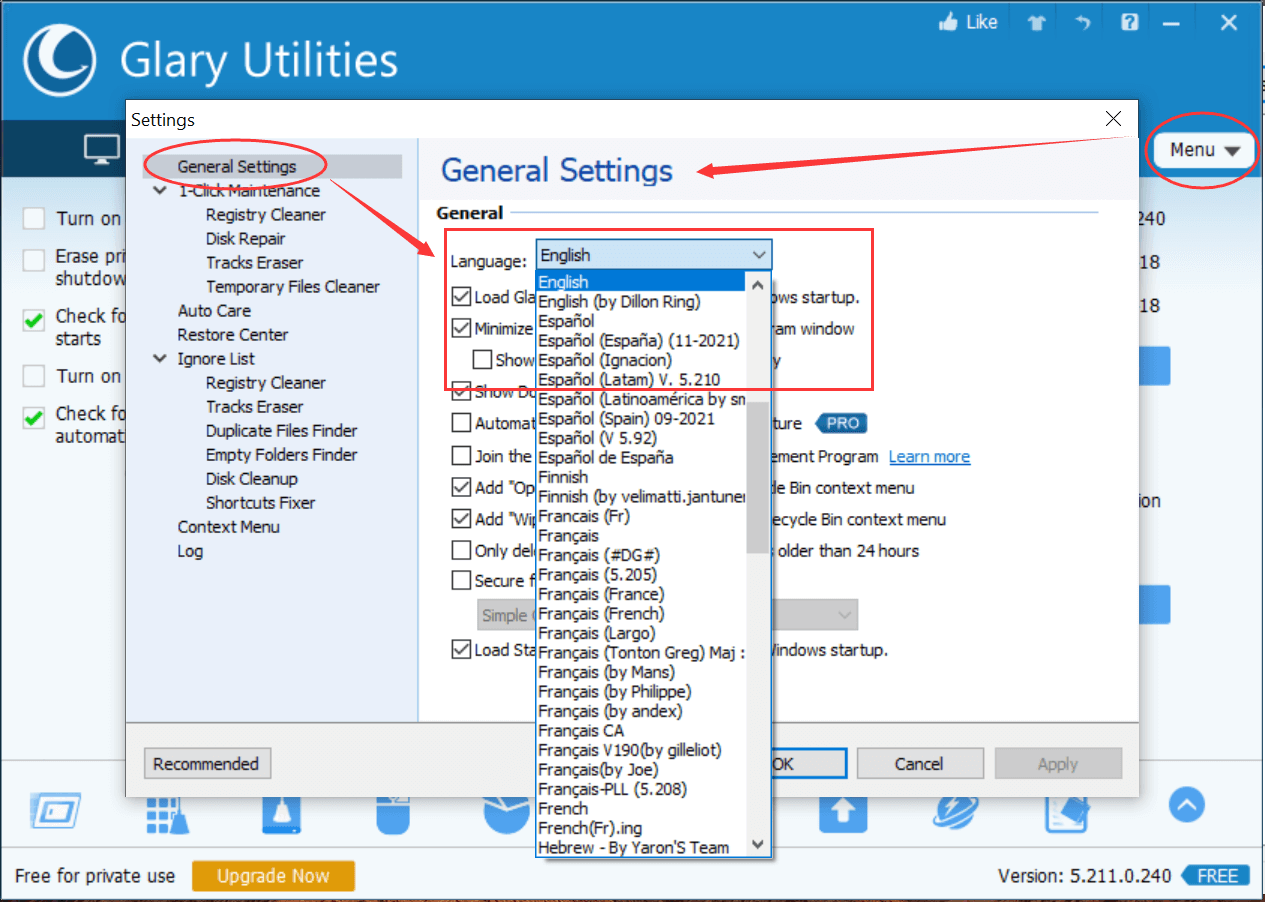The height and width of the screenshot is (902, 1265).
Task: Click the Like thumbs-up icon
Action: pos(947,22)
